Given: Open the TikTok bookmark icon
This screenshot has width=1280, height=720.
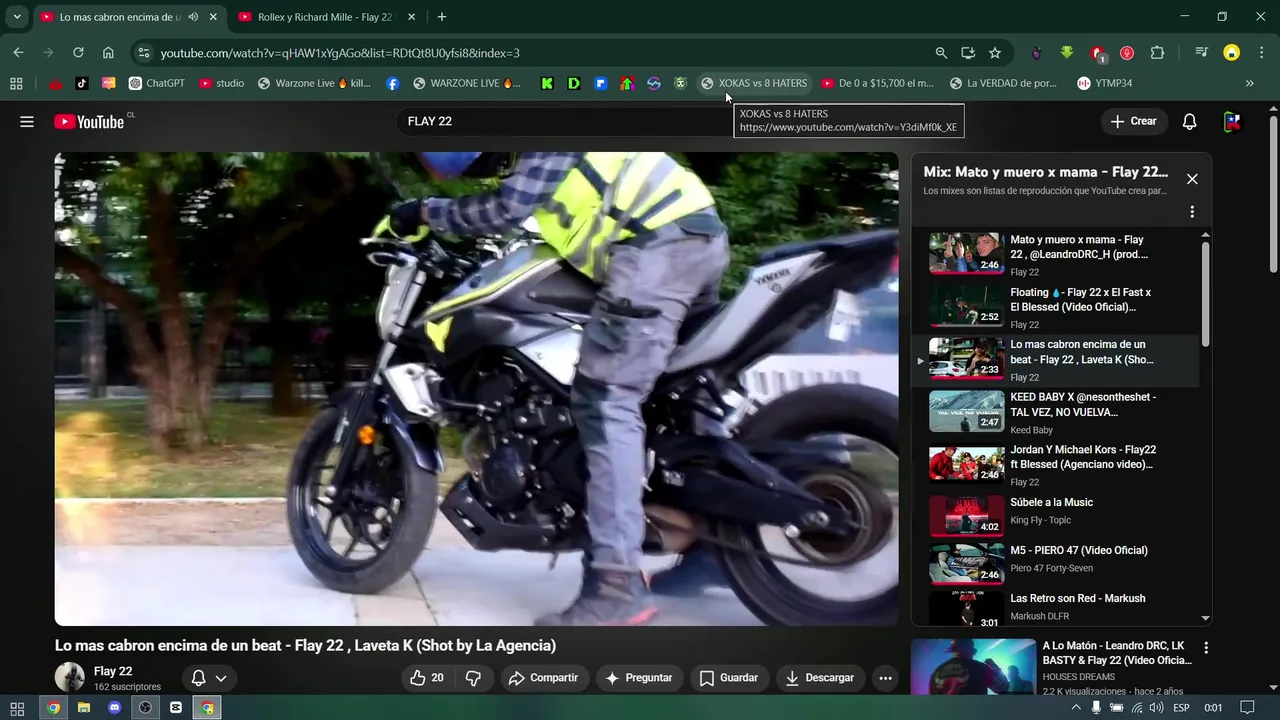Looking at the screenshot, I should 82,83.
